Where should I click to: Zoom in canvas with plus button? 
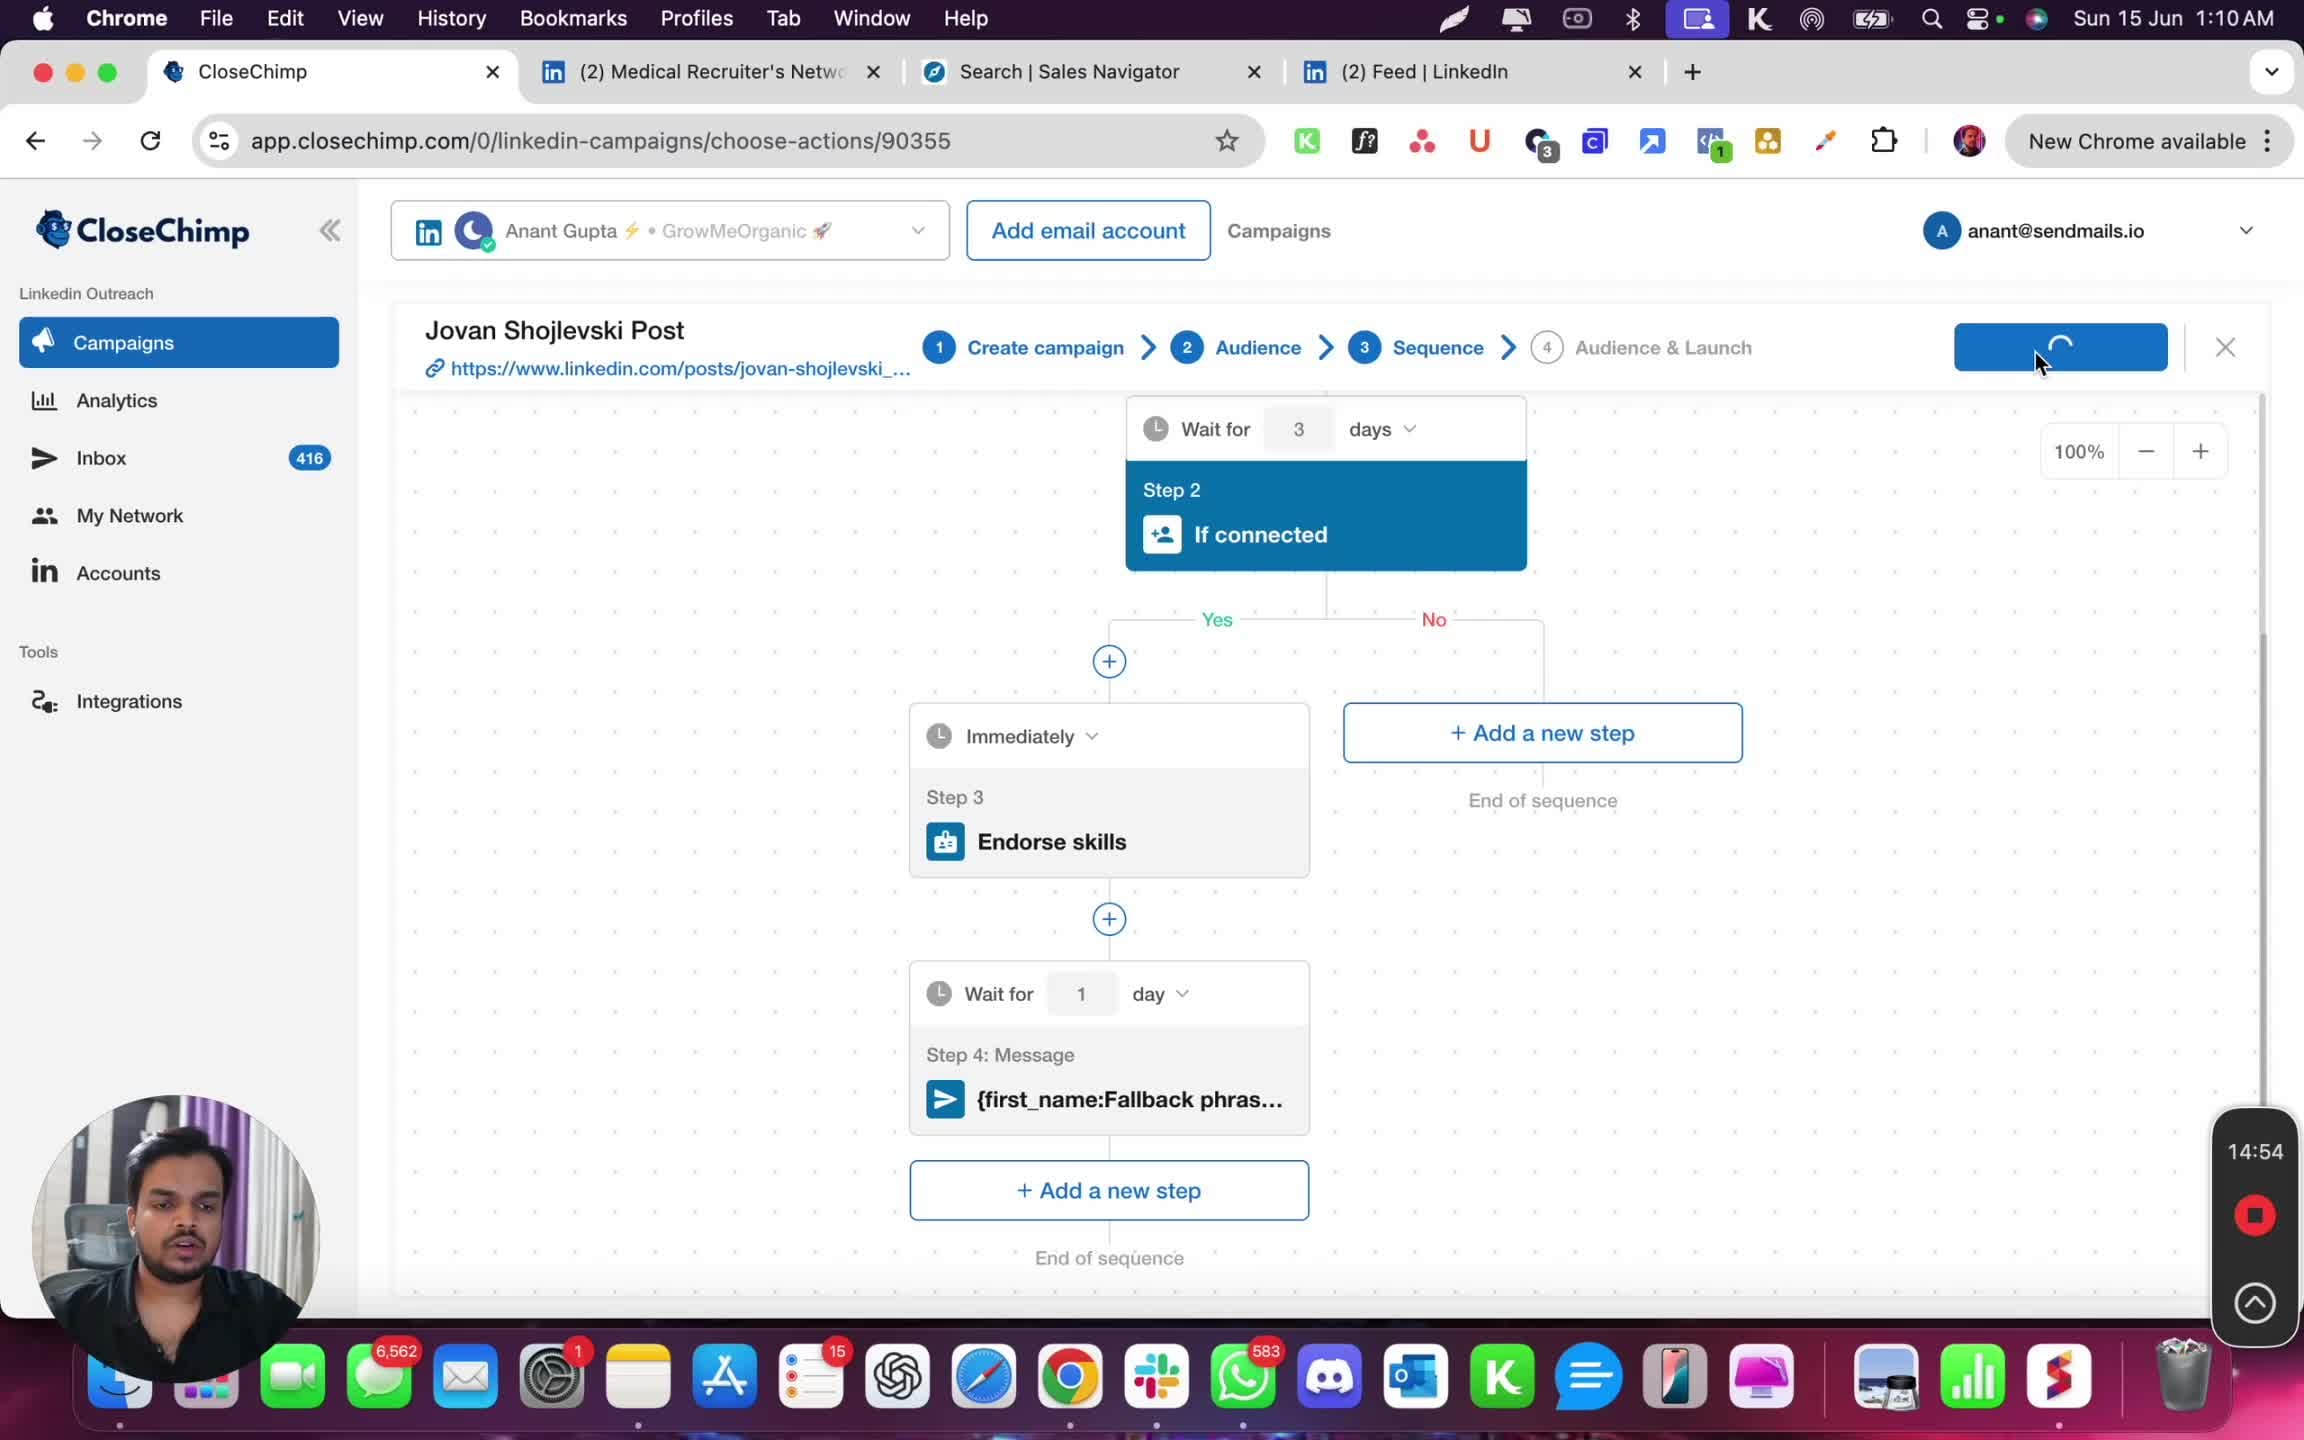point(2200,452)
